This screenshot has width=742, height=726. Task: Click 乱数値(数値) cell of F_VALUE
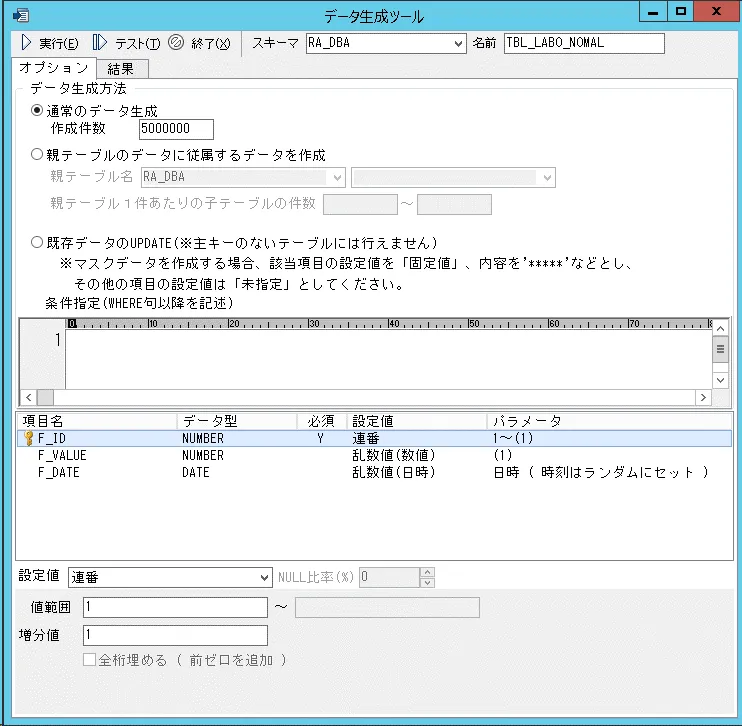coord(393,455)
